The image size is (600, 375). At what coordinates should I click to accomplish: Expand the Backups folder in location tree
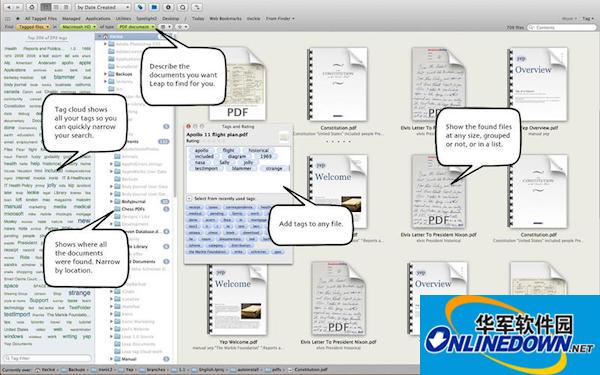106,74
